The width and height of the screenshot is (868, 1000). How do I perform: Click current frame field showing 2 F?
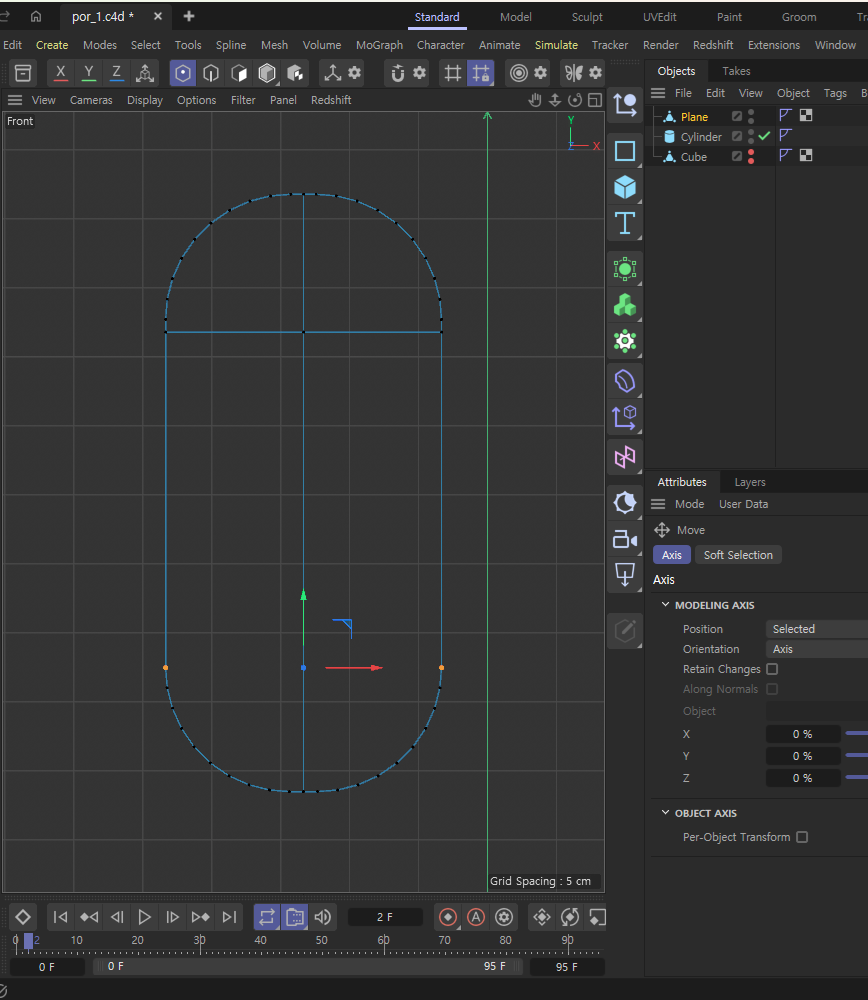point(385,917)
